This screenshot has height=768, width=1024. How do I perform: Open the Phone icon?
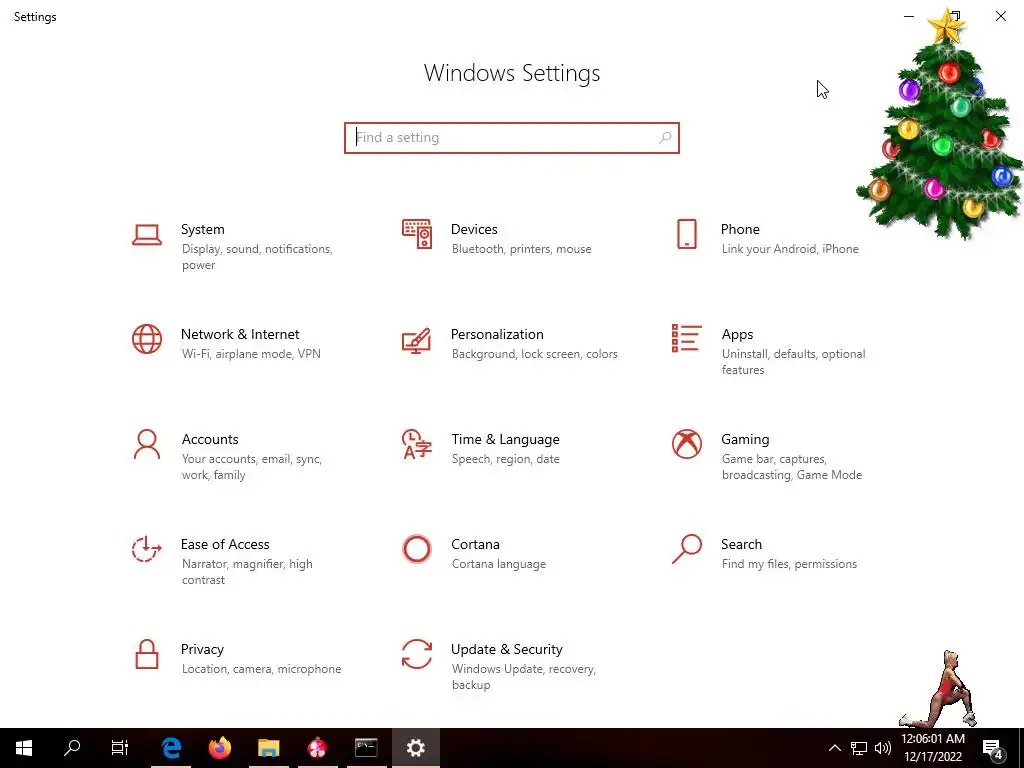[x=686, y=234]
